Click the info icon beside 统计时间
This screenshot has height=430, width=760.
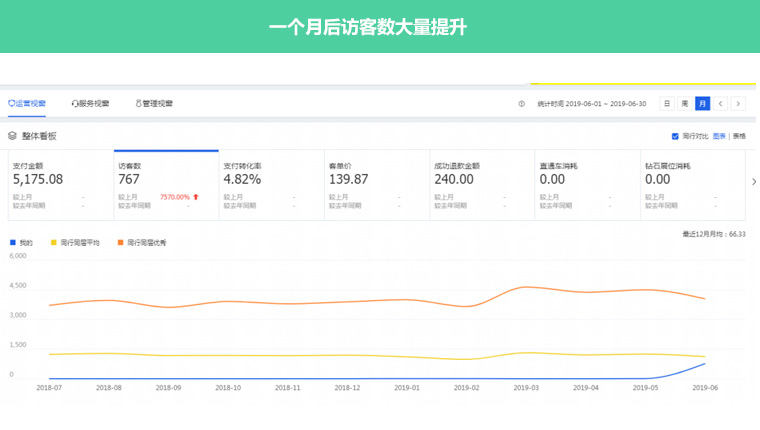pyautogui.click(x=521, y=104)
